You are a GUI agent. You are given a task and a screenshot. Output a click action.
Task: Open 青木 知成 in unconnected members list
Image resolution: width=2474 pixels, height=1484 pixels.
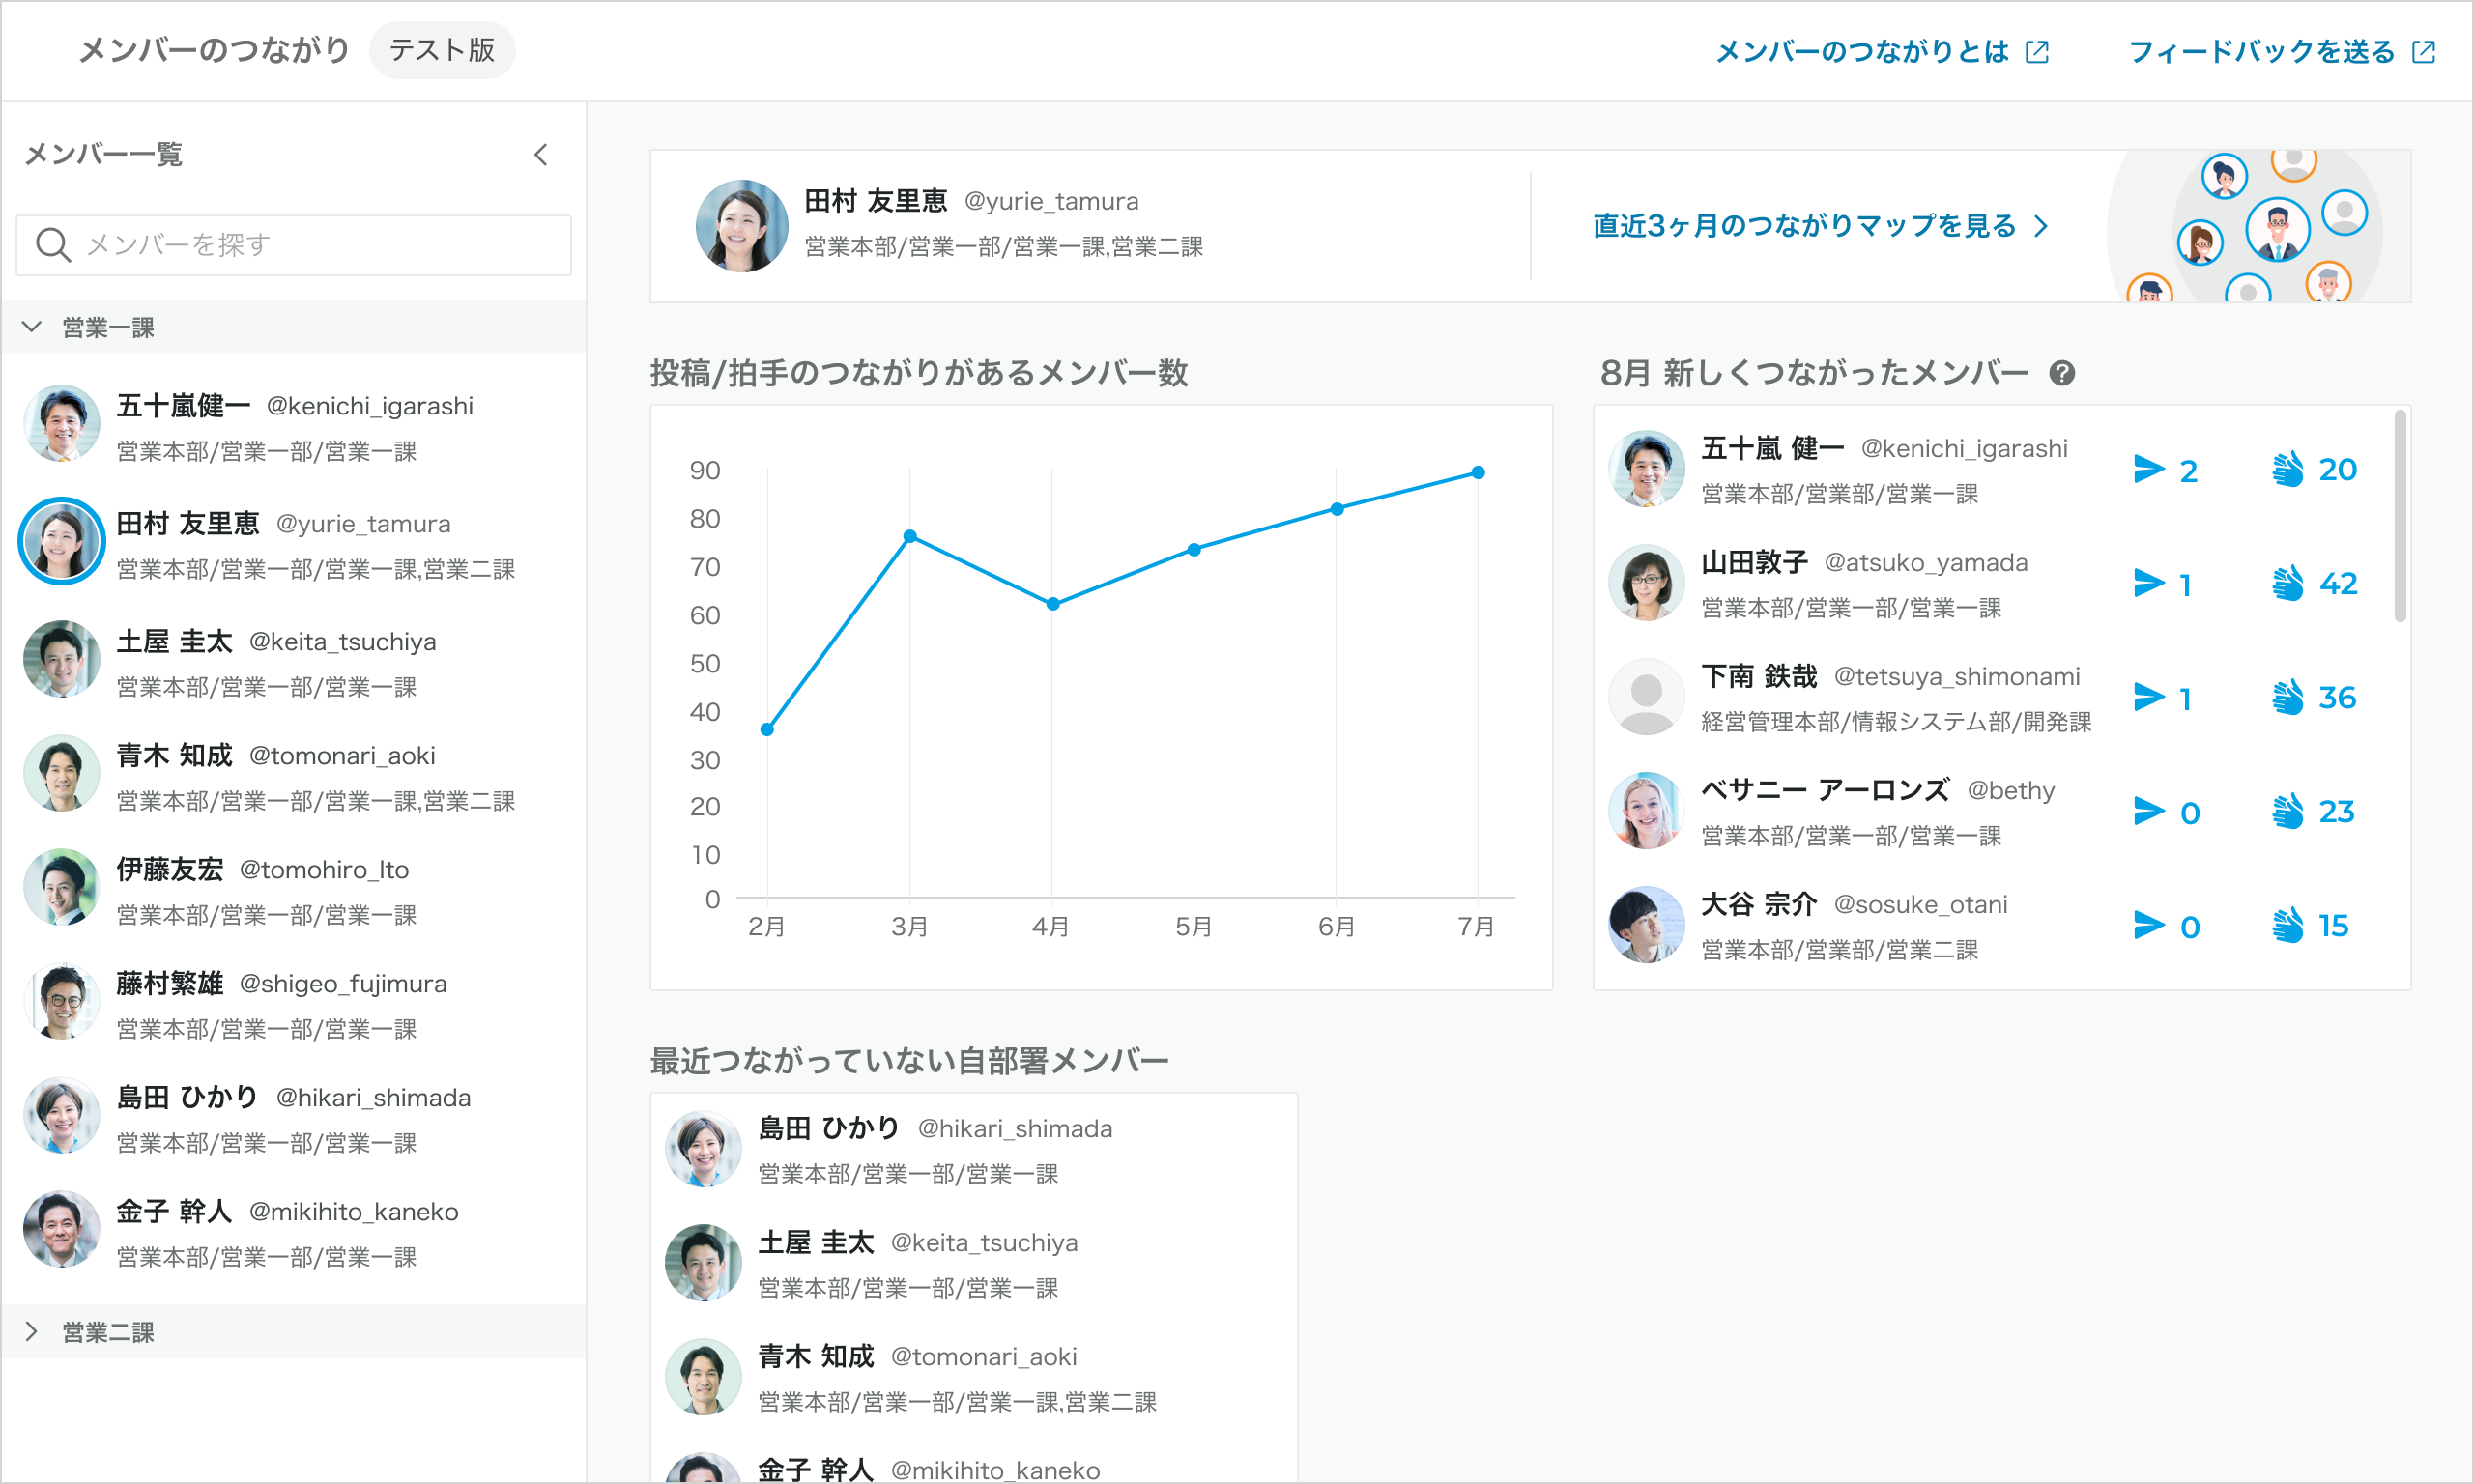[974, 1378]
